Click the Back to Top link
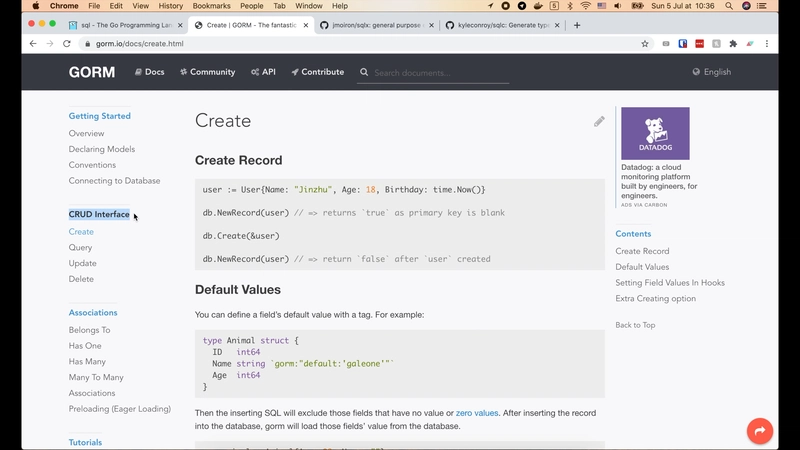This screenshot has width=800, height=450. [x=635, y=325]
